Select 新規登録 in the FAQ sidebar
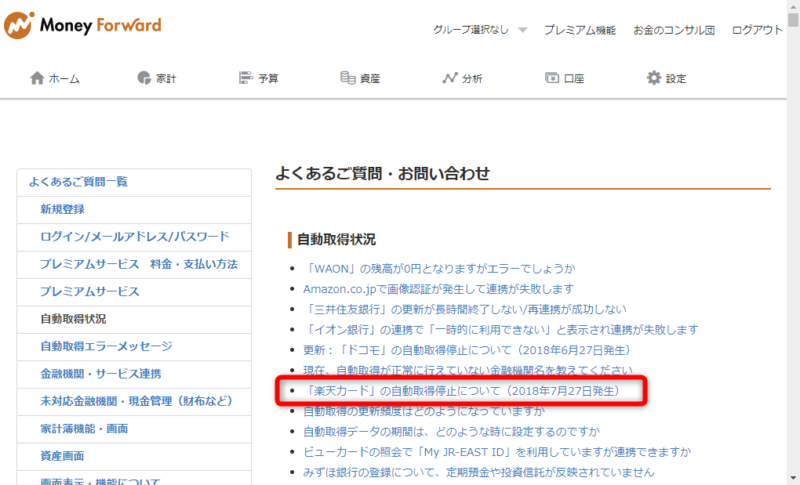800x485 pixels. click(x=62, y=209)
